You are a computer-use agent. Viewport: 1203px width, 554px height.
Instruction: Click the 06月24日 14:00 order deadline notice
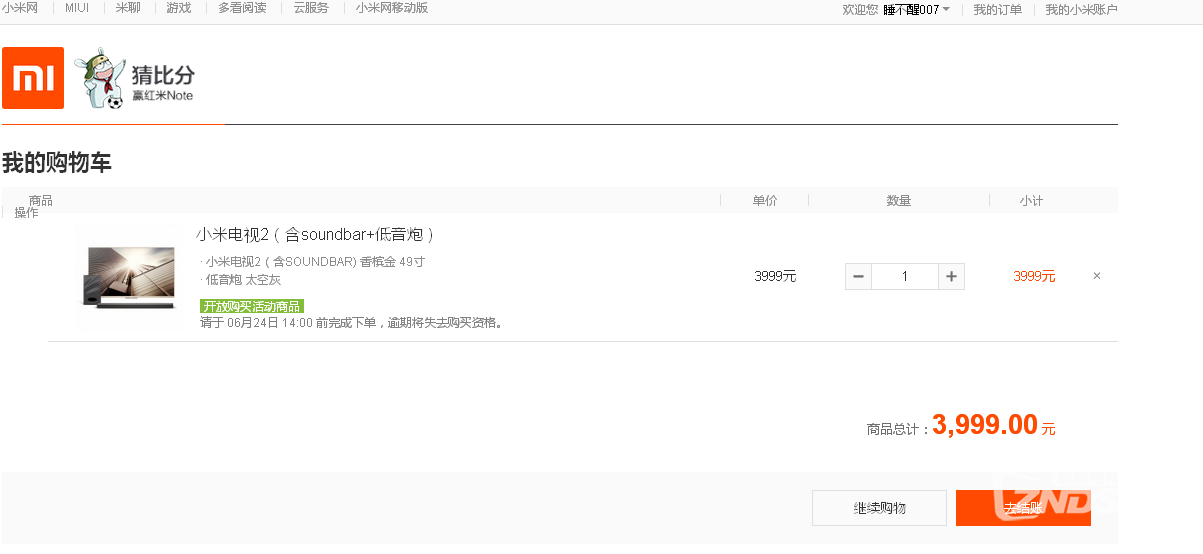point(353,323)
